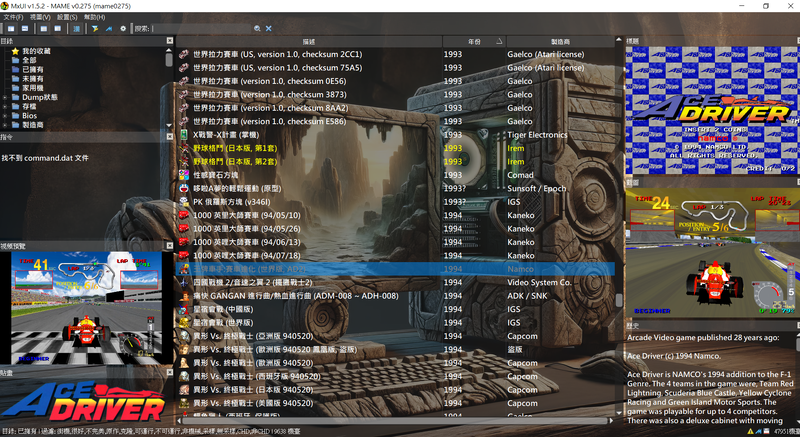Click icon of 哆啦A夢的輕鬆運動 row
The image size is (800, 437).
point(184,188)
